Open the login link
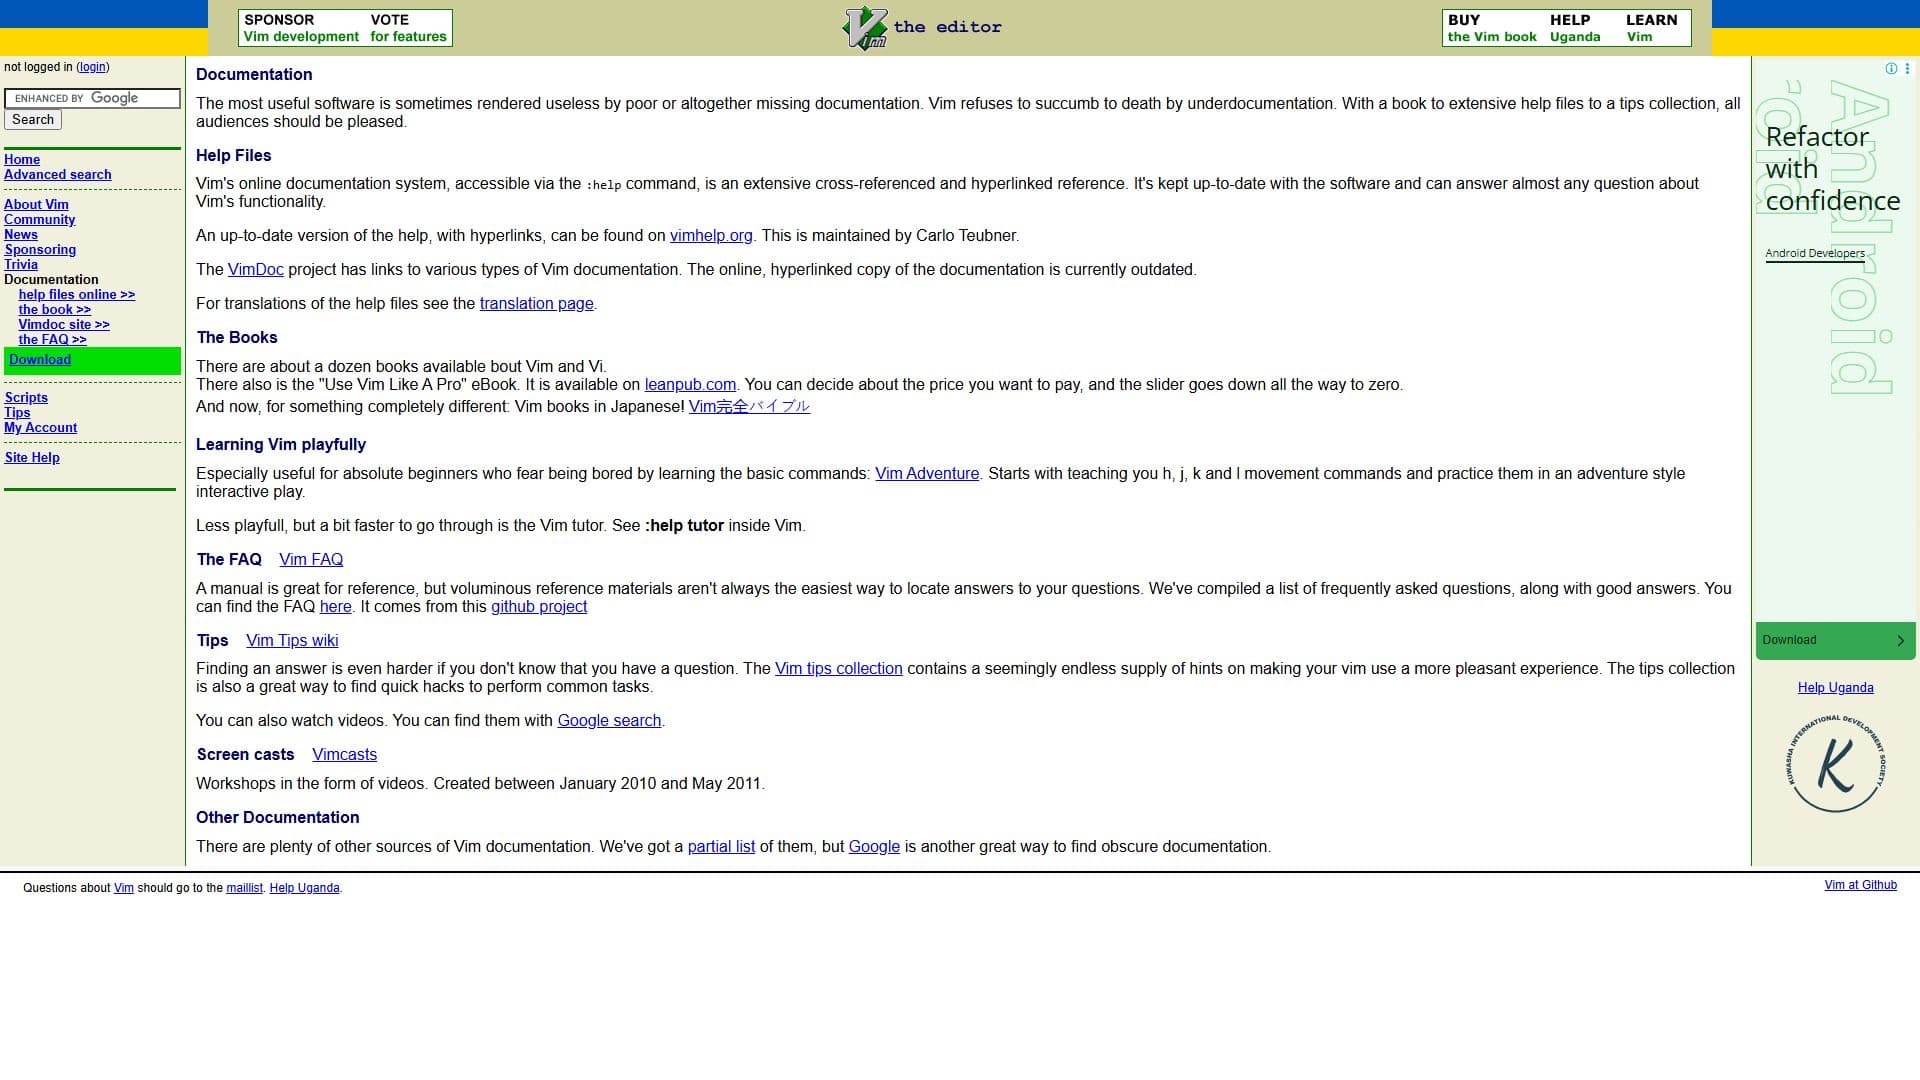Screen dimensions: 1920x1080 pyautogui.click(x=93, y=67)
